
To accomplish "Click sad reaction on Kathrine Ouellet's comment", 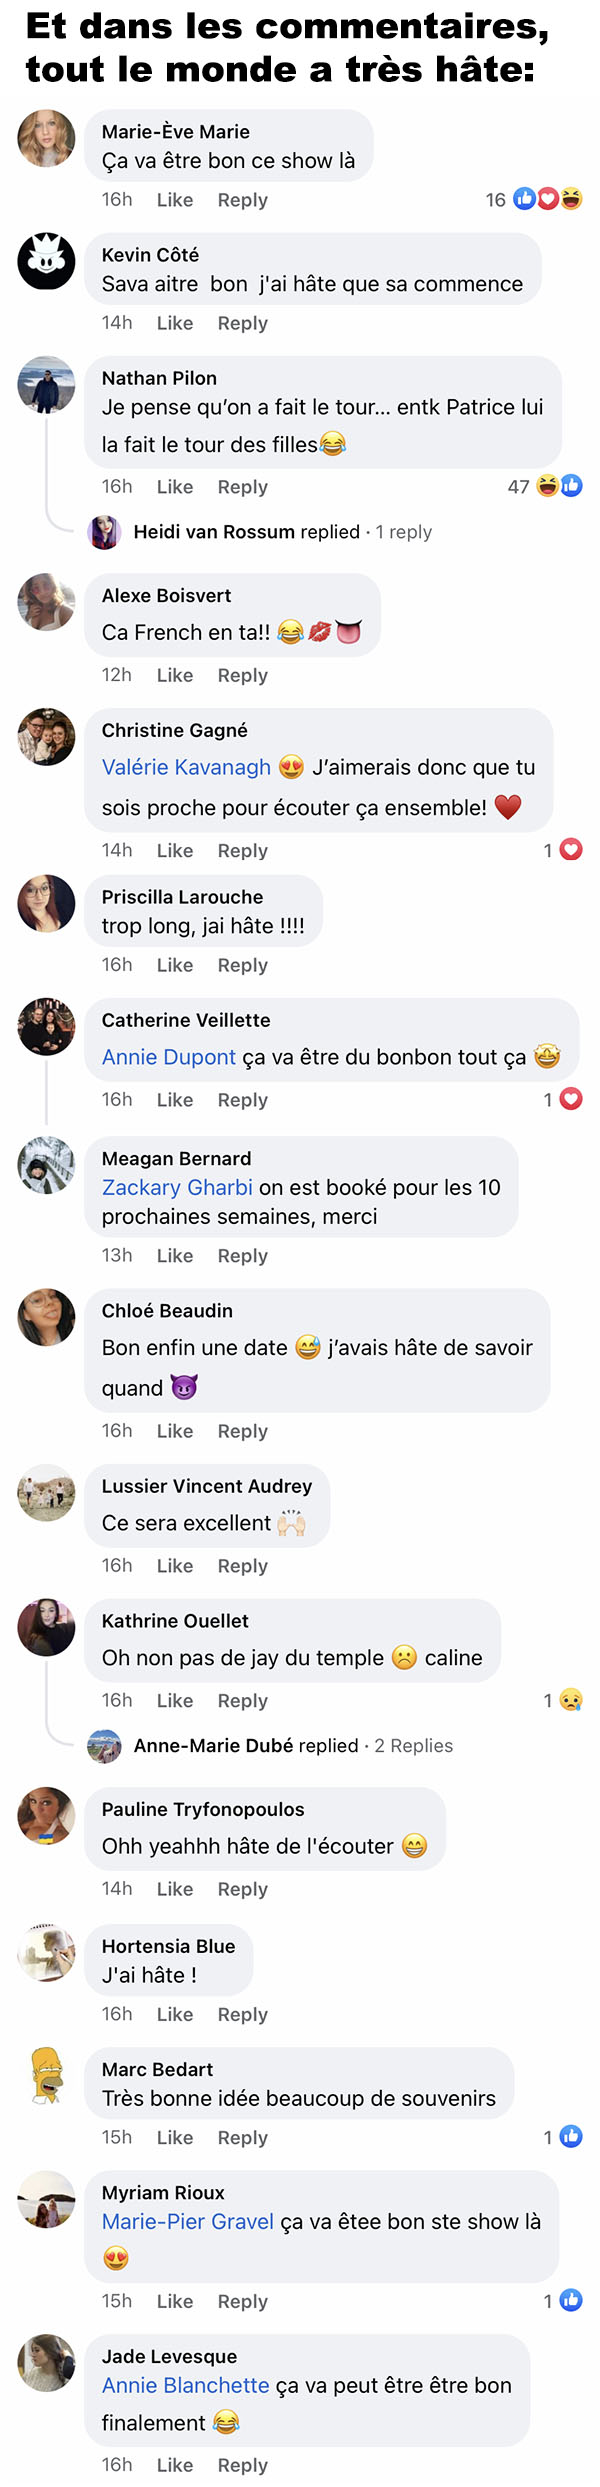I will [x=571, y=1700].
